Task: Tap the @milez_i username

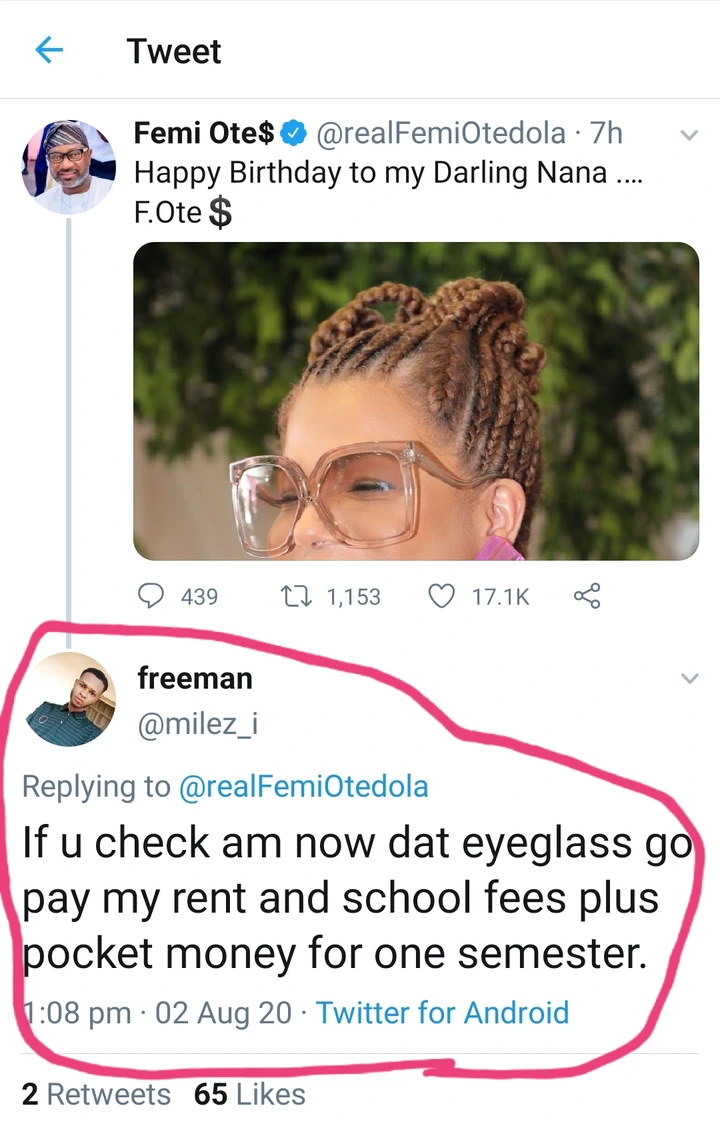Action: pyautogui.click(x=197, y=723)
